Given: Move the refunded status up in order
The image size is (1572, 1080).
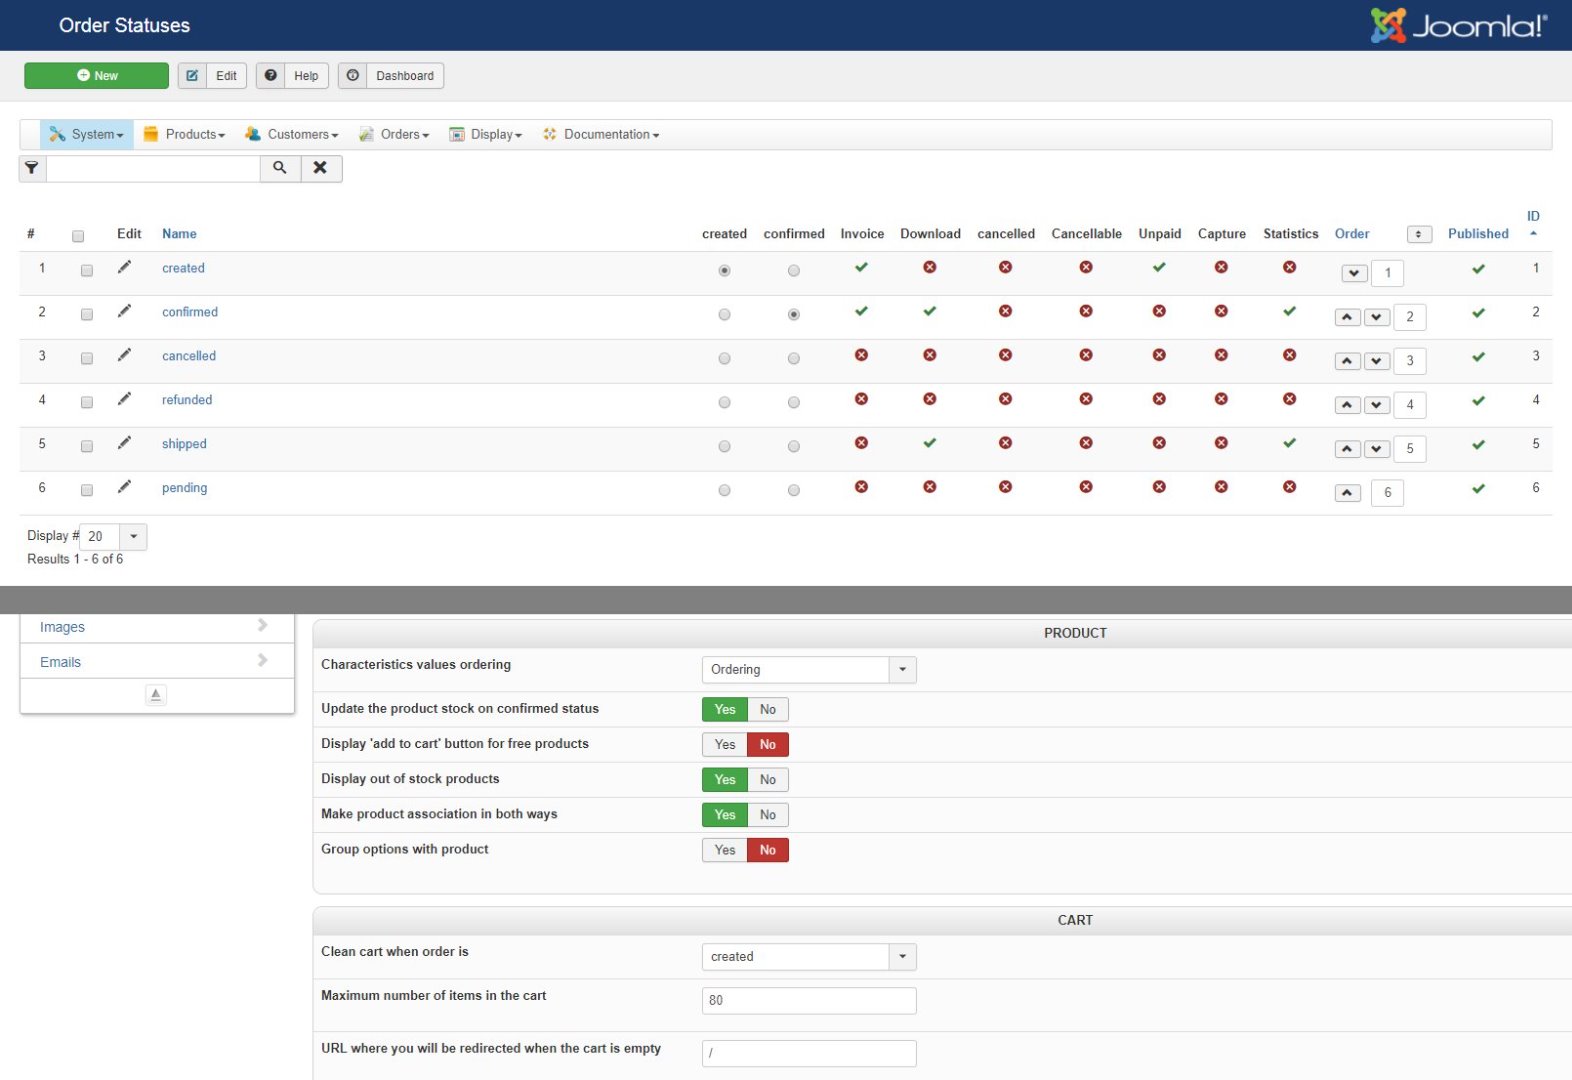Looking at the screenshot, I should pos(1347,405).
